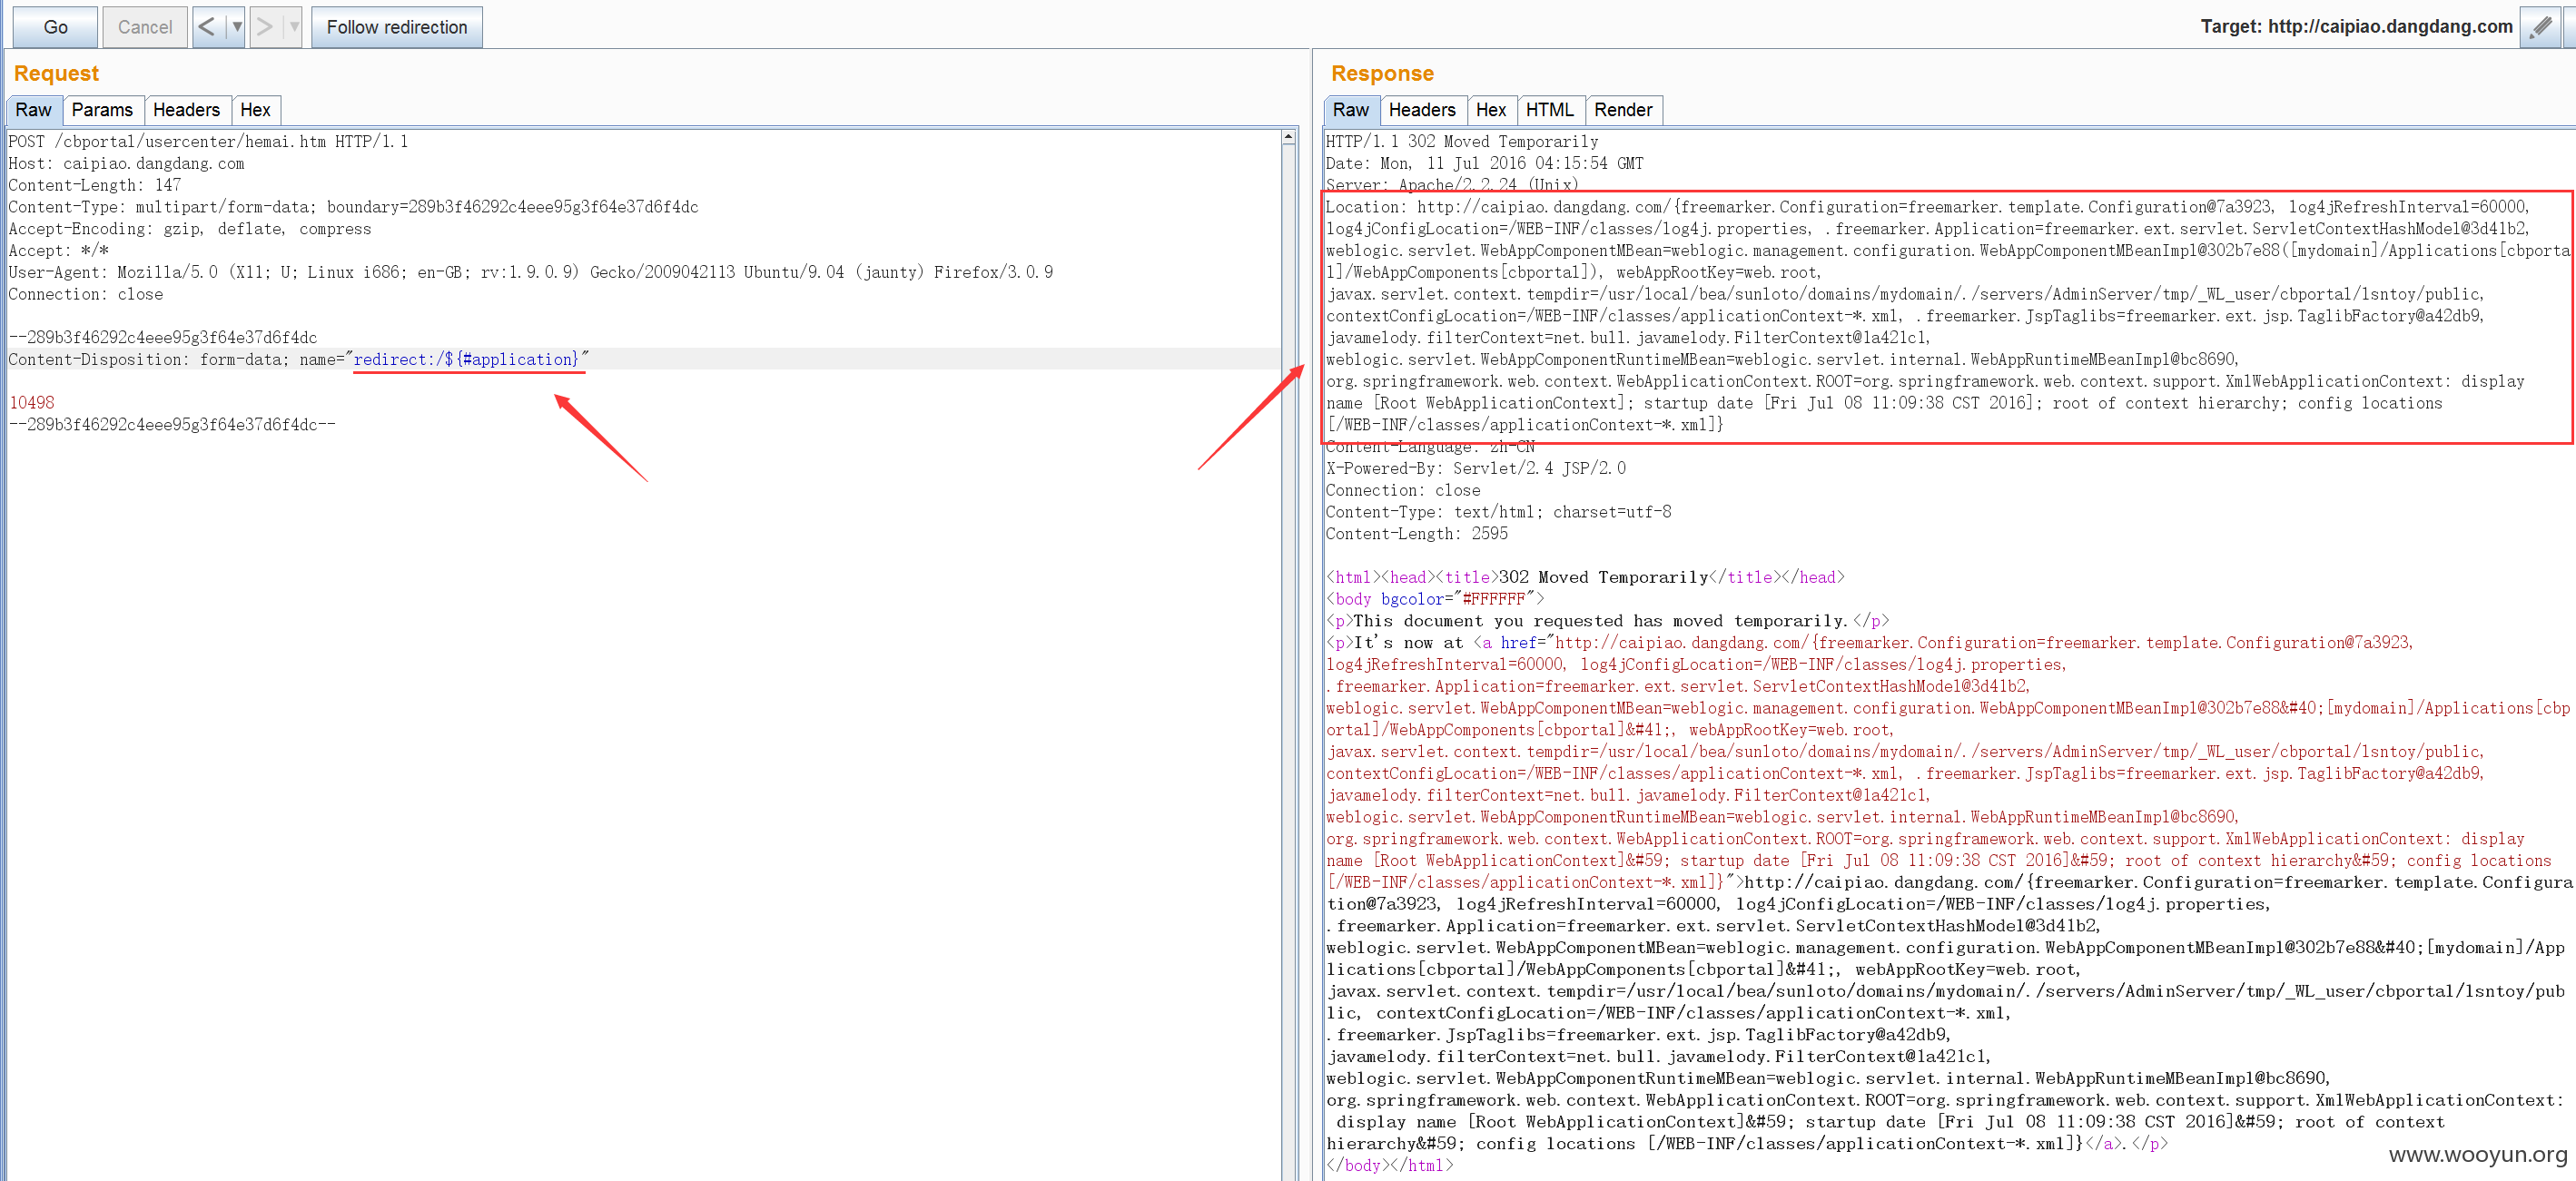This screenshot has width=2576, height=1181.
Task: Click the Location response header line
Action: tap(1926, 207)
